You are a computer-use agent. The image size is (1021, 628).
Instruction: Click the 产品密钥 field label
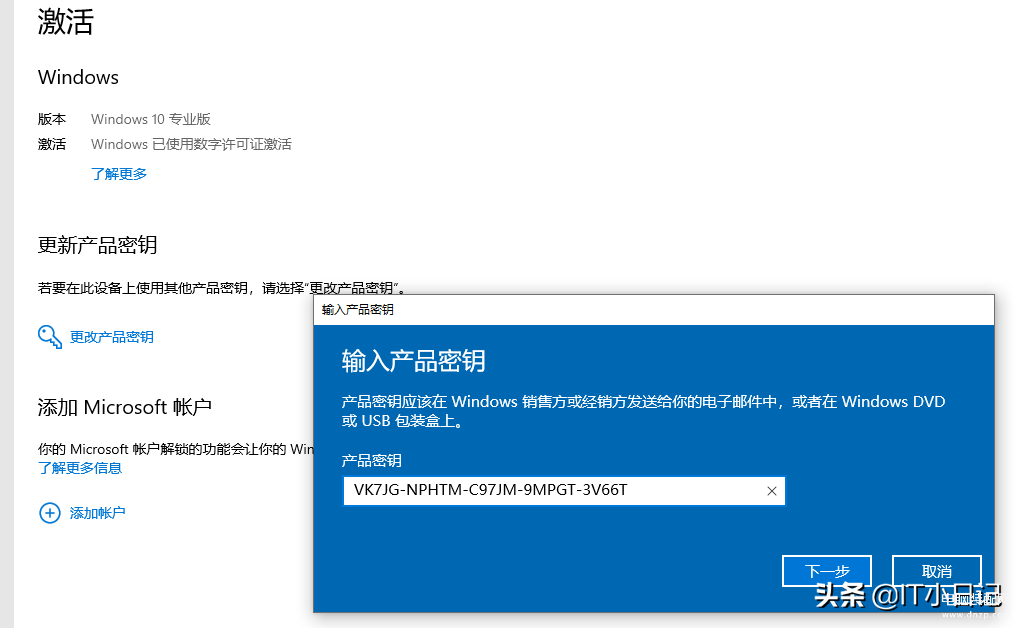pos(371,461)
